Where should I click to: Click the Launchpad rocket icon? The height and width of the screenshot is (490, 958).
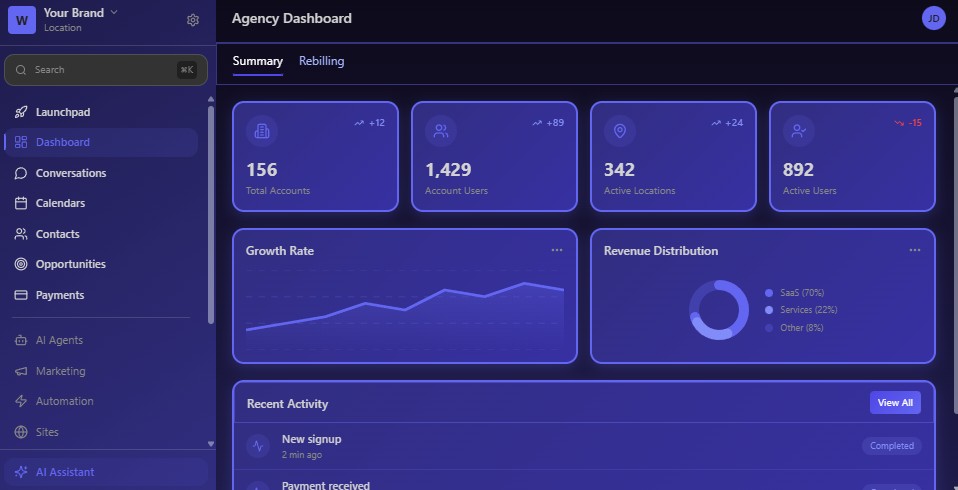click(x=21, y=112)
